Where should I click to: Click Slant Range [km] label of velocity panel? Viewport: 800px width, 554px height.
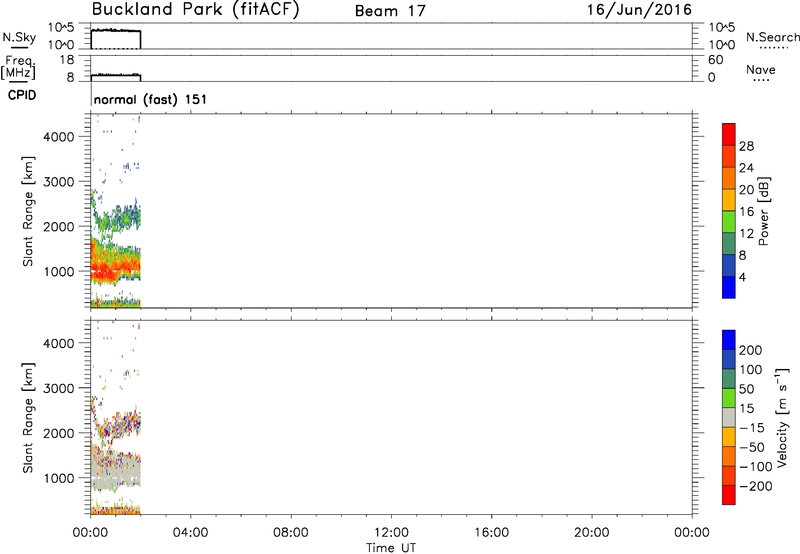click(x=28, y=418)
